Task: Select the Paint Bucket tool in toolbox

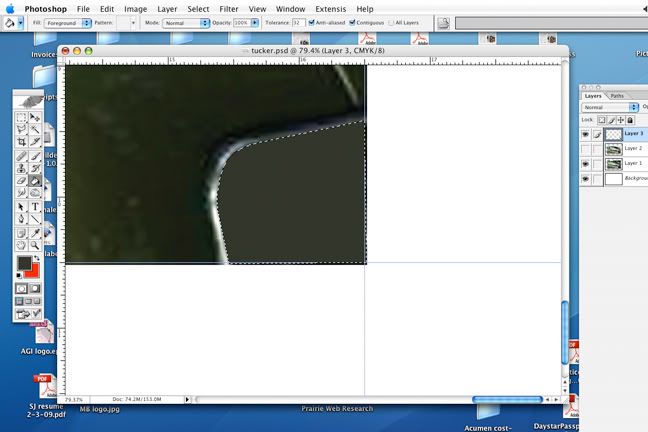Action: point(35,180)
